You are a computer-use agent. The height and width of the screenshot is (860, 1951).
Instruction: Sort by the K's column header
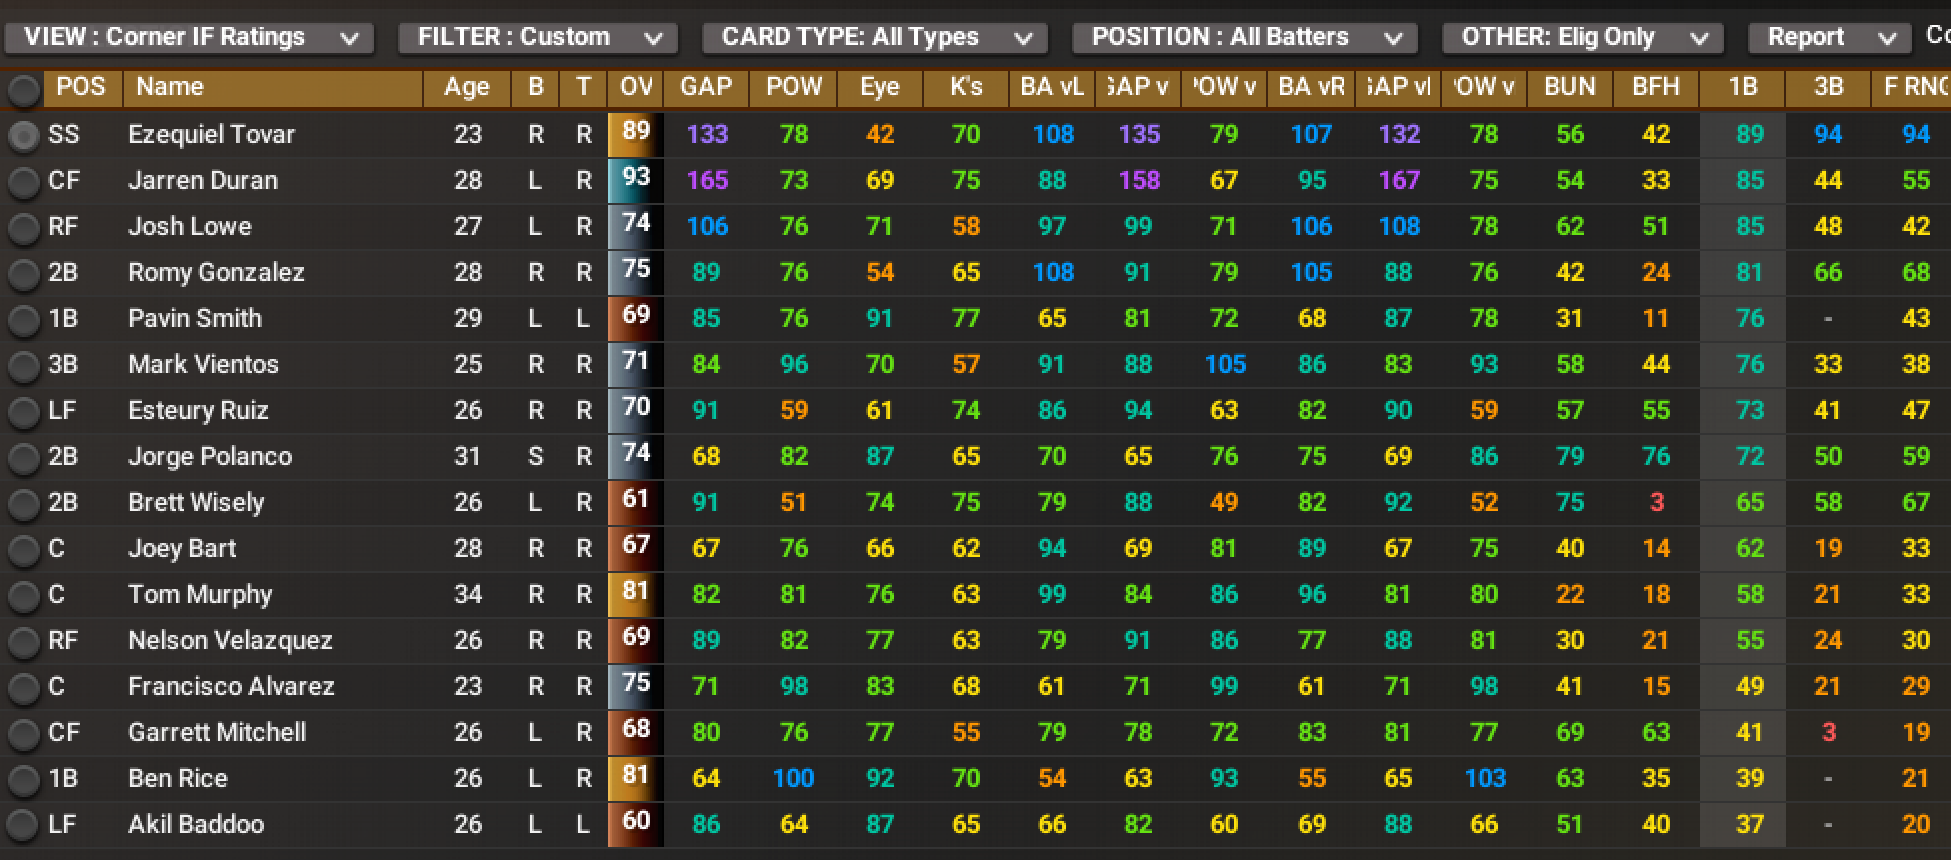966,87
